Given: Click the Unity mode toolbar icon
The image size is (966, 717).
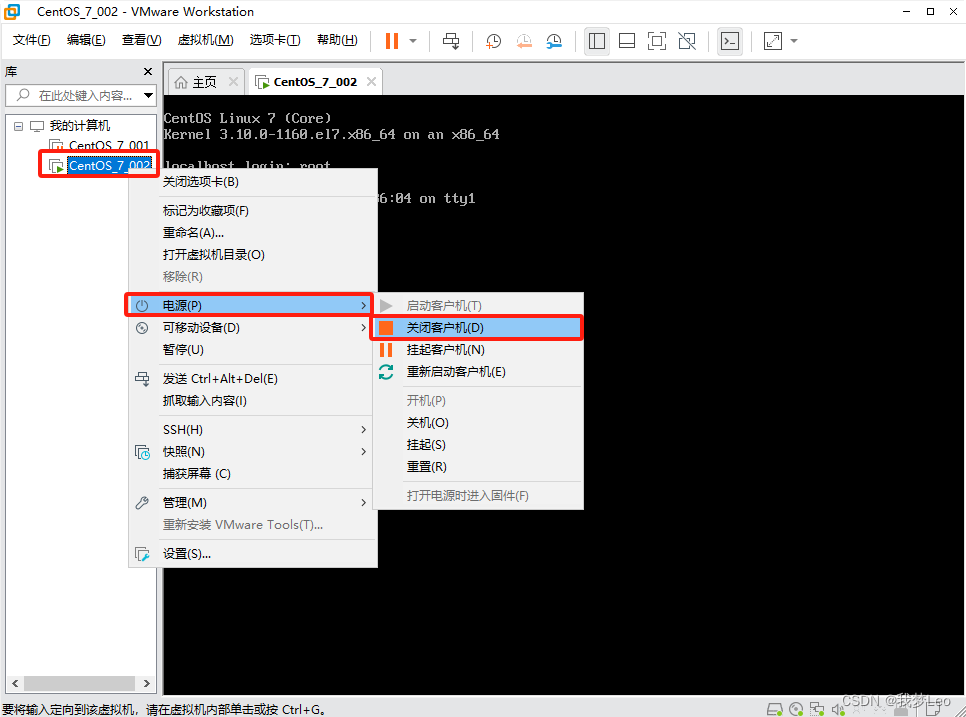Looking at the screenshot, I should (x=687, y=41).
